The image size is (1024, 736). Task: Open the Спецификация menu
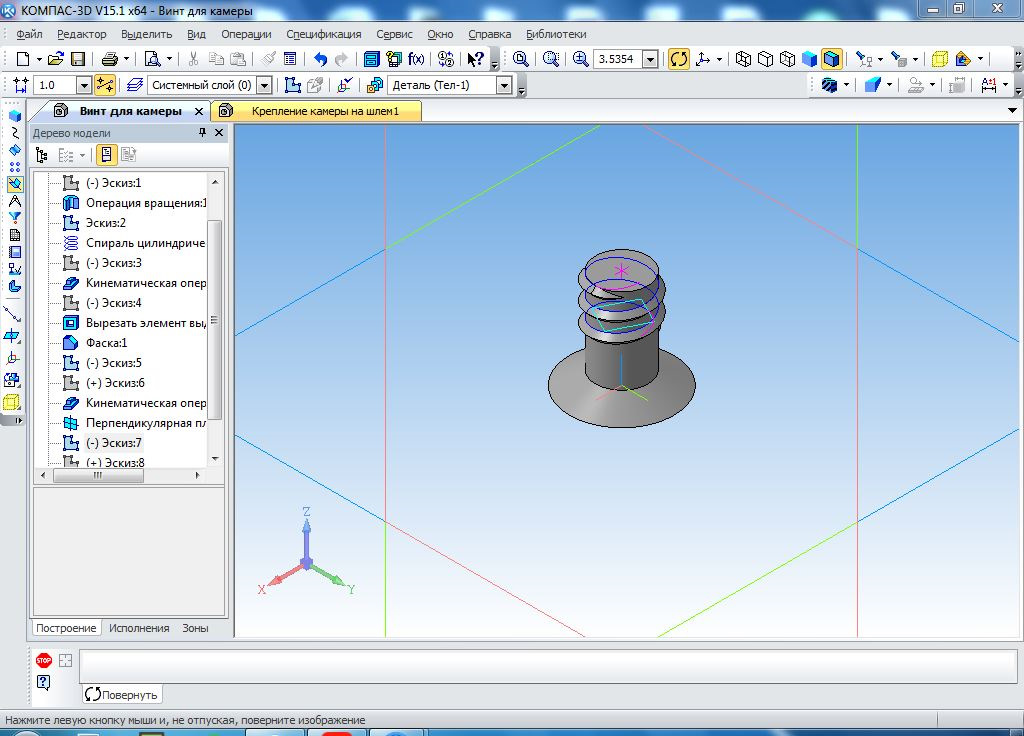pyautogui.click(x=324, y=34)
